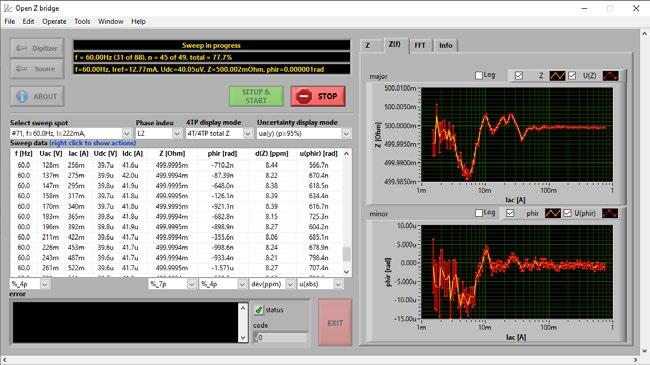
Task: Switch to the FFT tab
Action: click(x=420, y=45)
